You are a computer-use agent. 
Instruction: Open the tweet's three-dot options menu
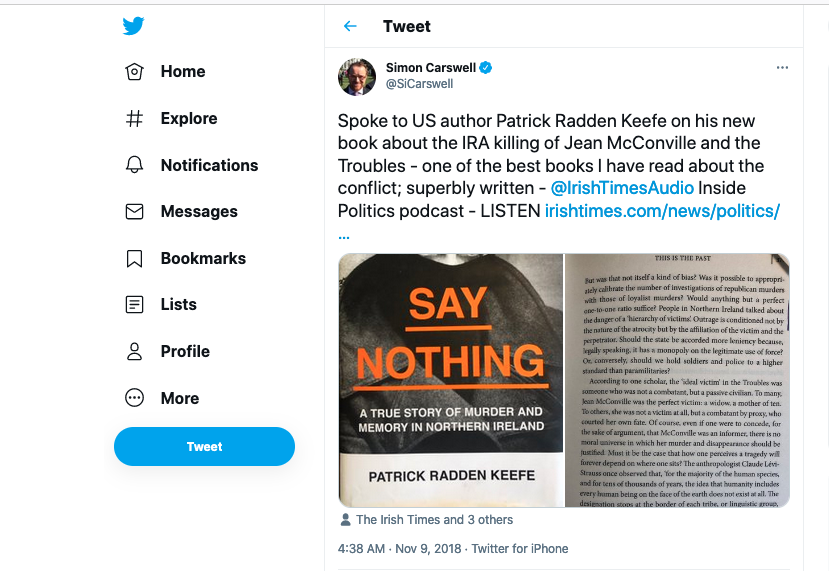click(782, 68)
